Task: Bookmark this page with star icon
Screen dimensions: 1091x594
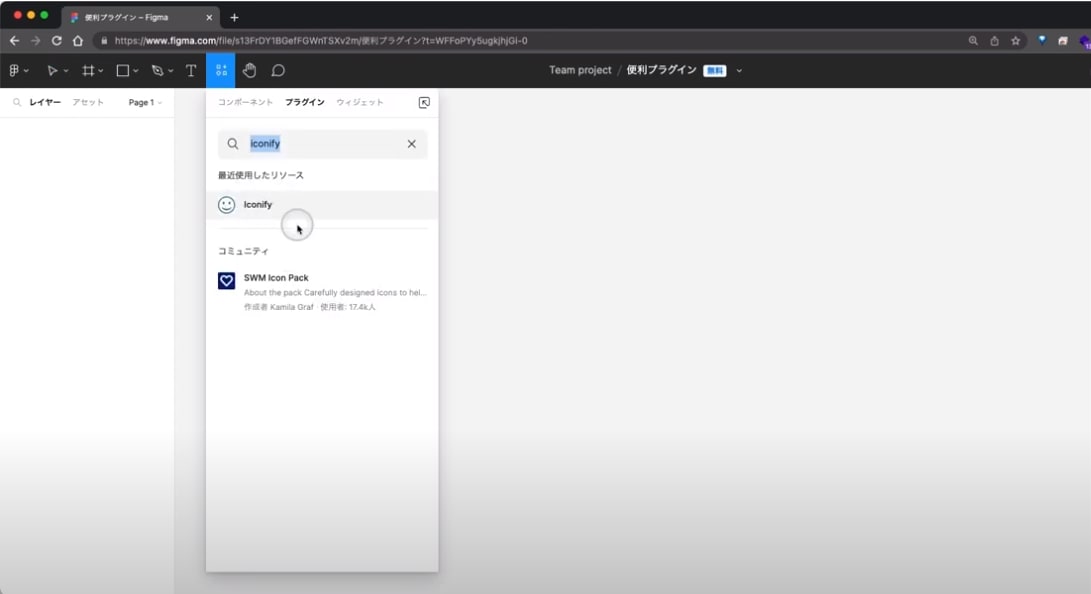Action: click(x=1015, y=40)
